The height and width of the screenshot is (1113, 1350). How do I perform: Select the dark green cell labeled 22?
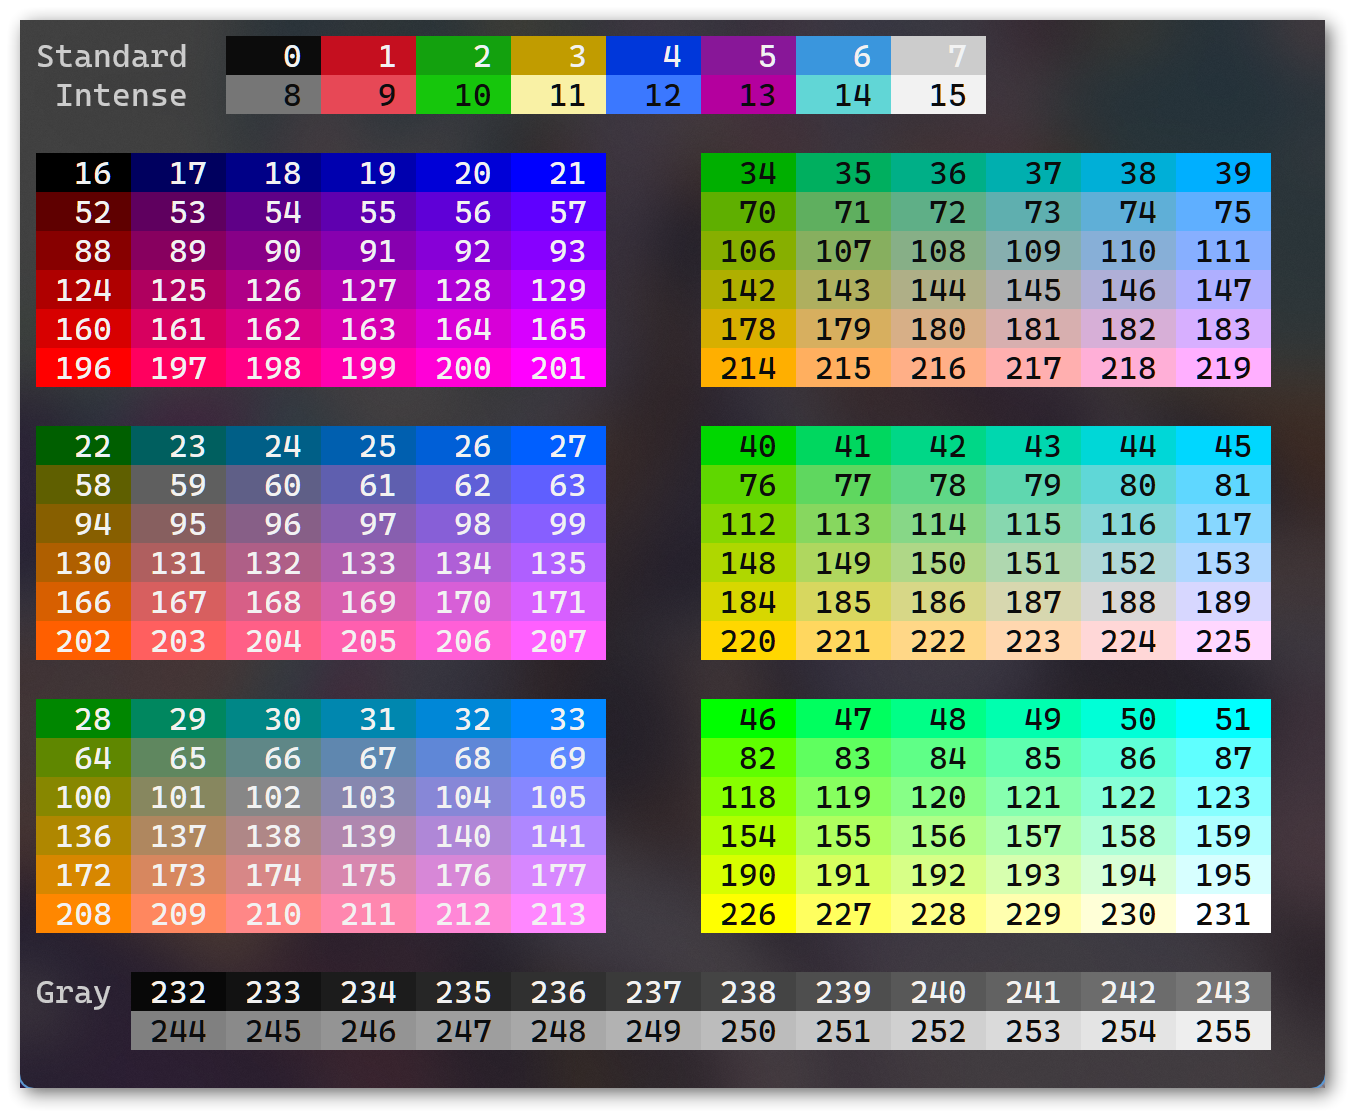(83, 446)
